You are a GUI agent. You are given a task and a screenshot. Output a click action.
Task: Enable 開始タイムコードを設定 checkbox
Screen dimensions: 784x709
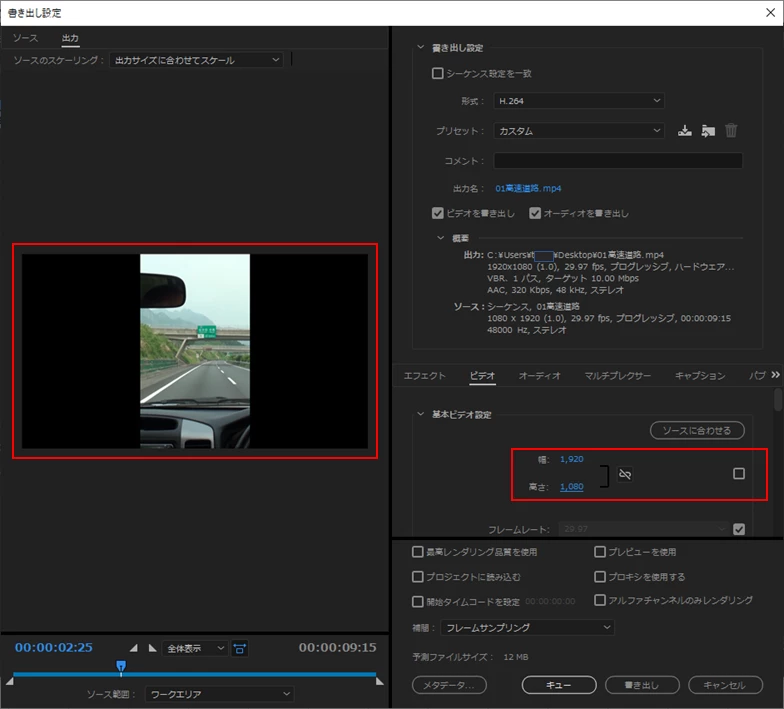(418, 602)
